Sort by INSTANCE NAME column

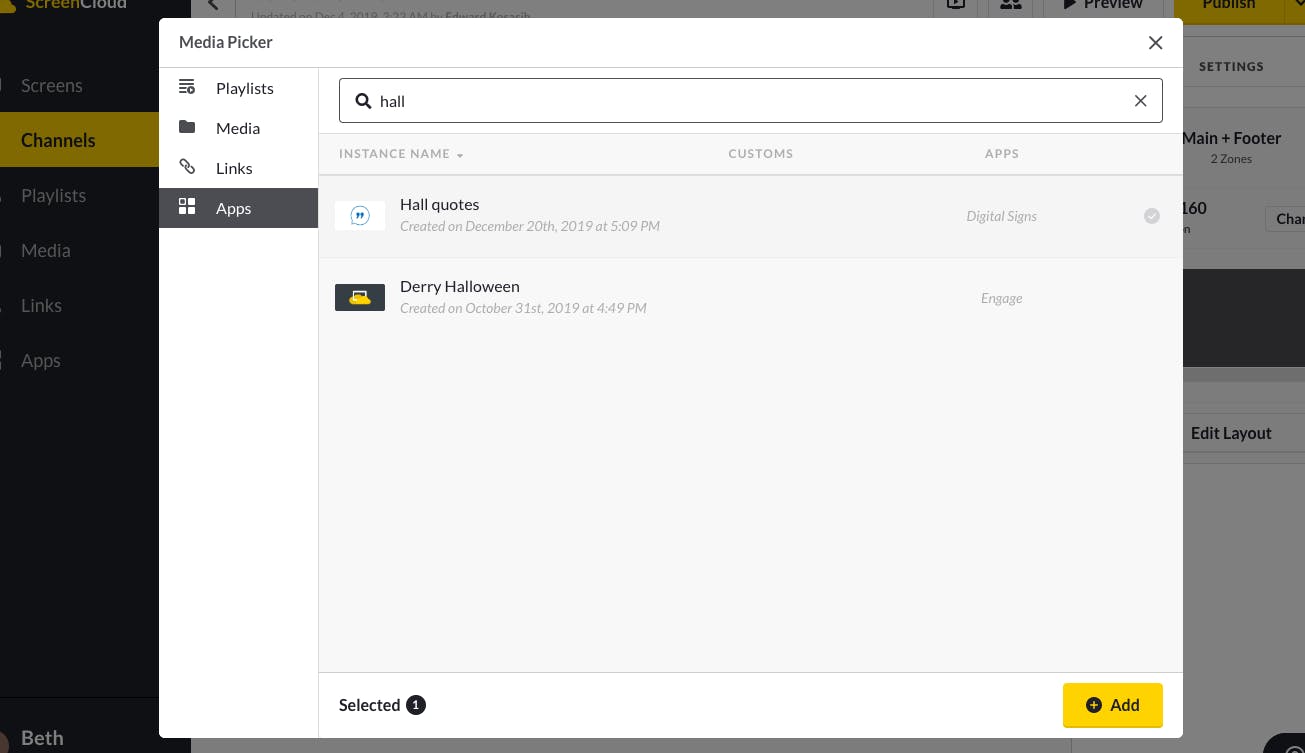(x=401, y=154)
